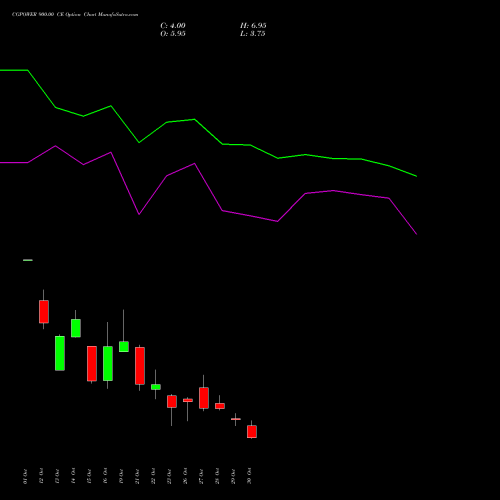Click the small green dash candle for 01 Oct

coord(28,260)
